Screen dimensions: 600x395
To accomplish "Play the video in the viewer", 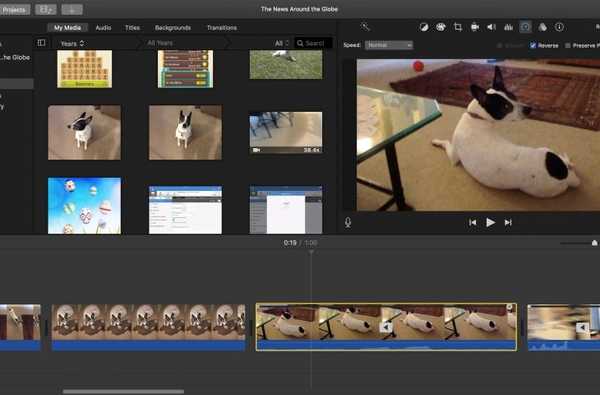I will pos(490,222).
